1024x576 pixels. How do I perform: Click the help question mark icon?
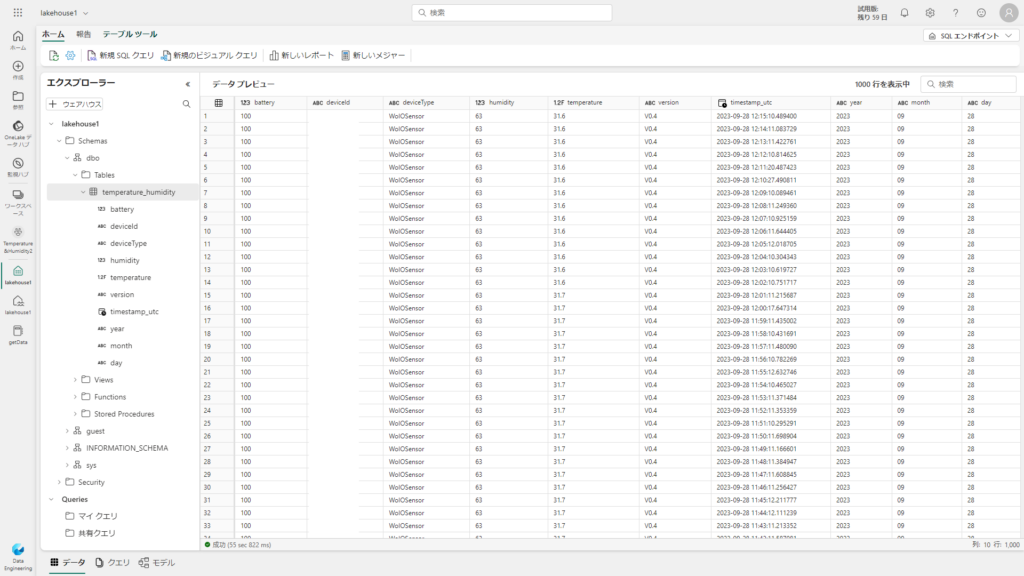[955, 13]
